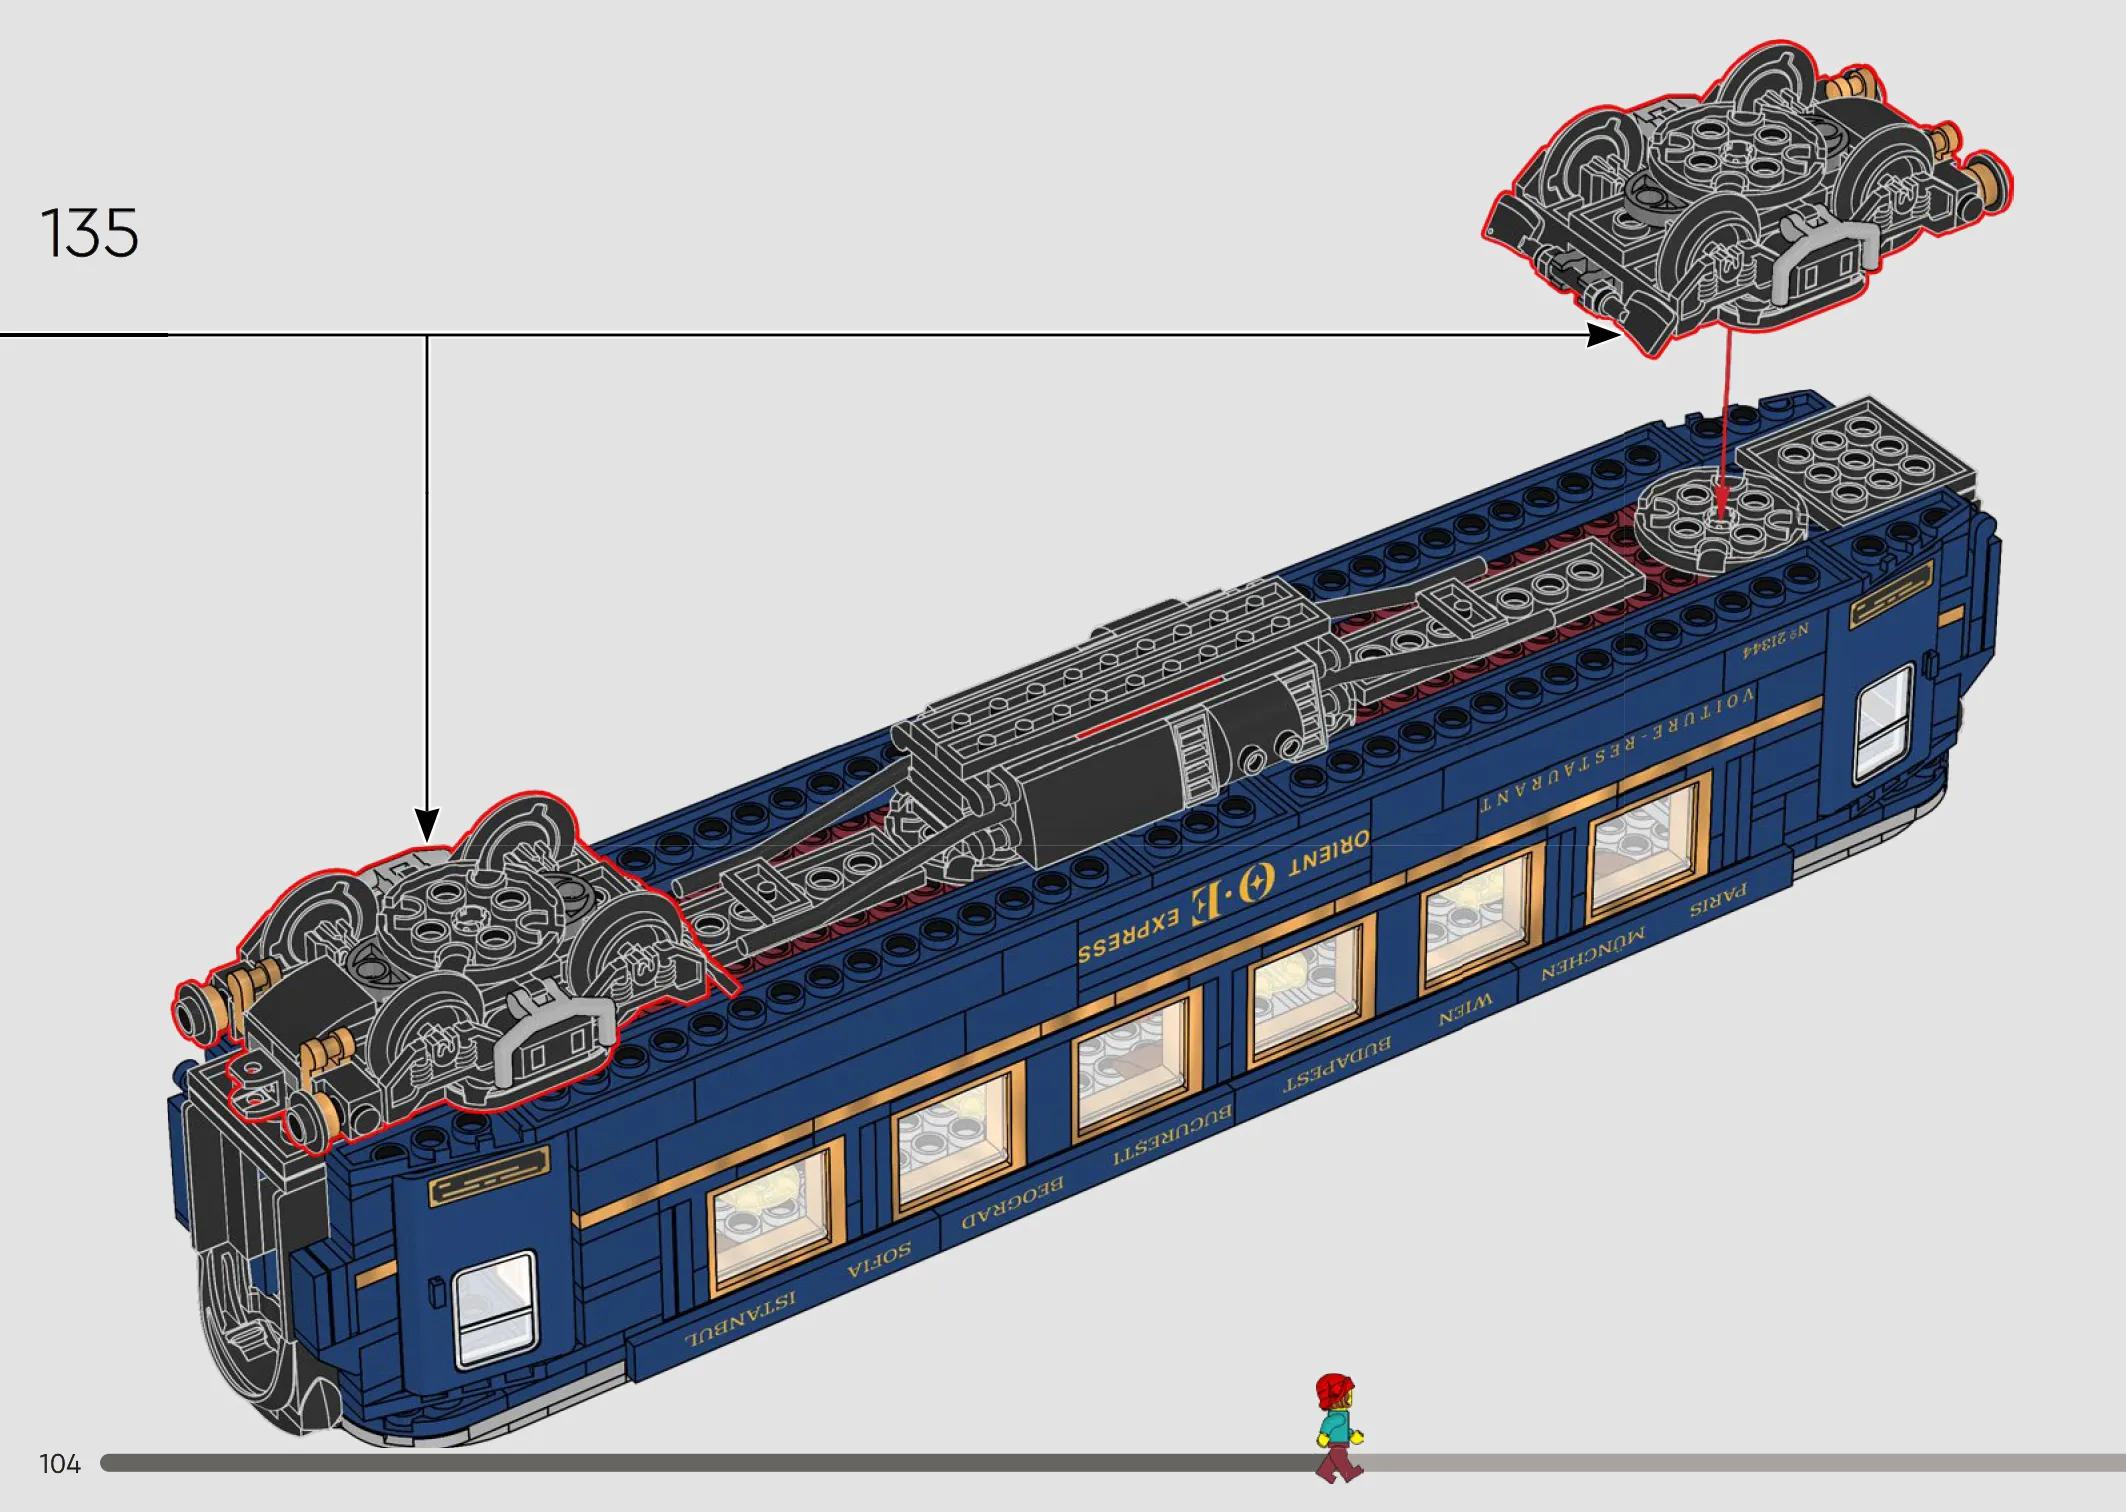Click the step number 135
The image size is (2126, 1512).
point(89,233)
